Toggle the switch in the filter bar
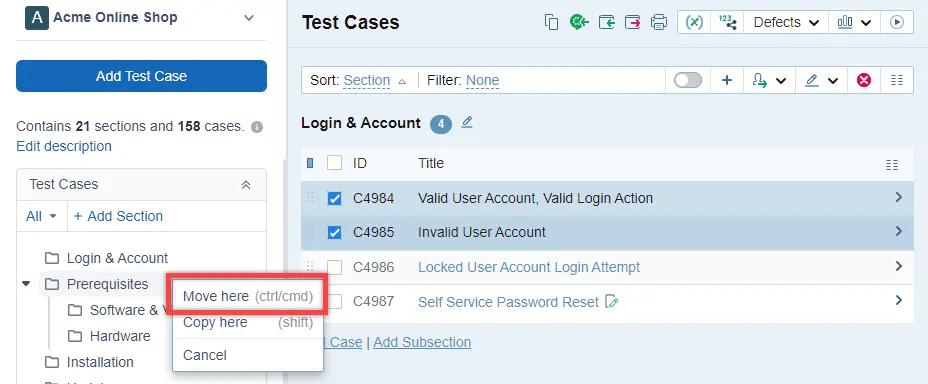This screenshot has height=384, width=928. (688, 80)
